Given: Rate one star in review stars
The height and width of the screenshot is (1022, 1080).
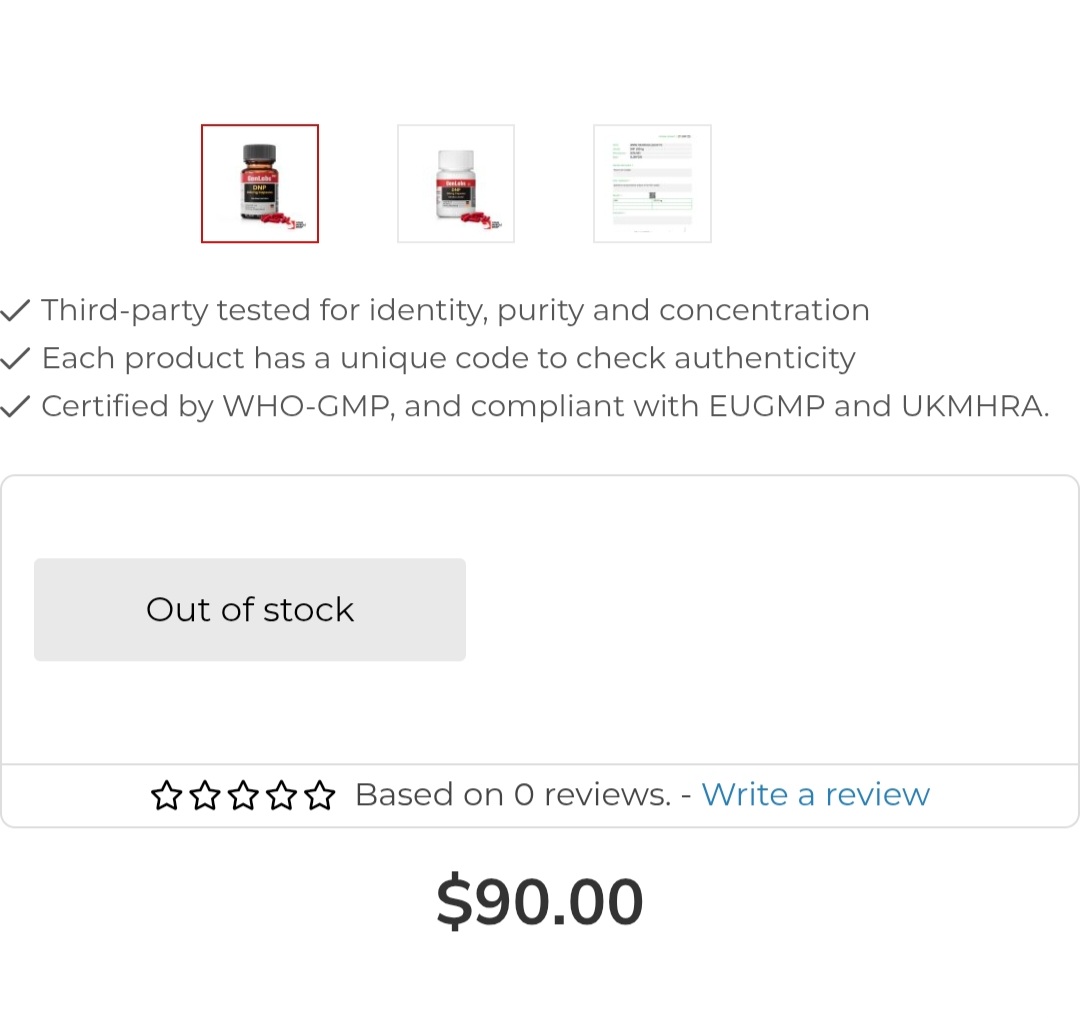Looking at the screenshot, I should coord(166,796).
